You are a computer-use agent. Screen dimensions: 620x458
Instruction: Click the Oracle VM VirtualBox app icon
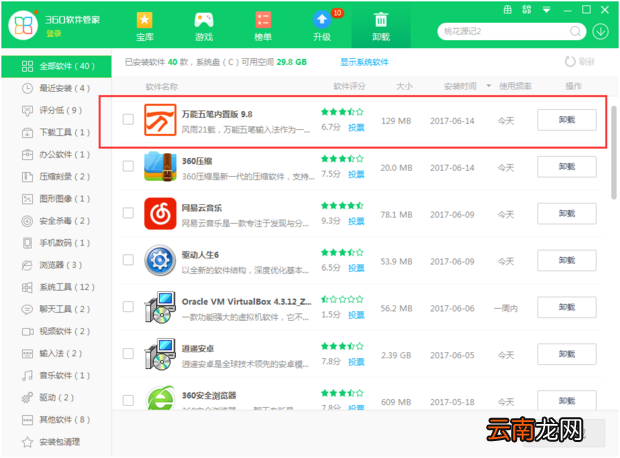(x=160, y=307)
